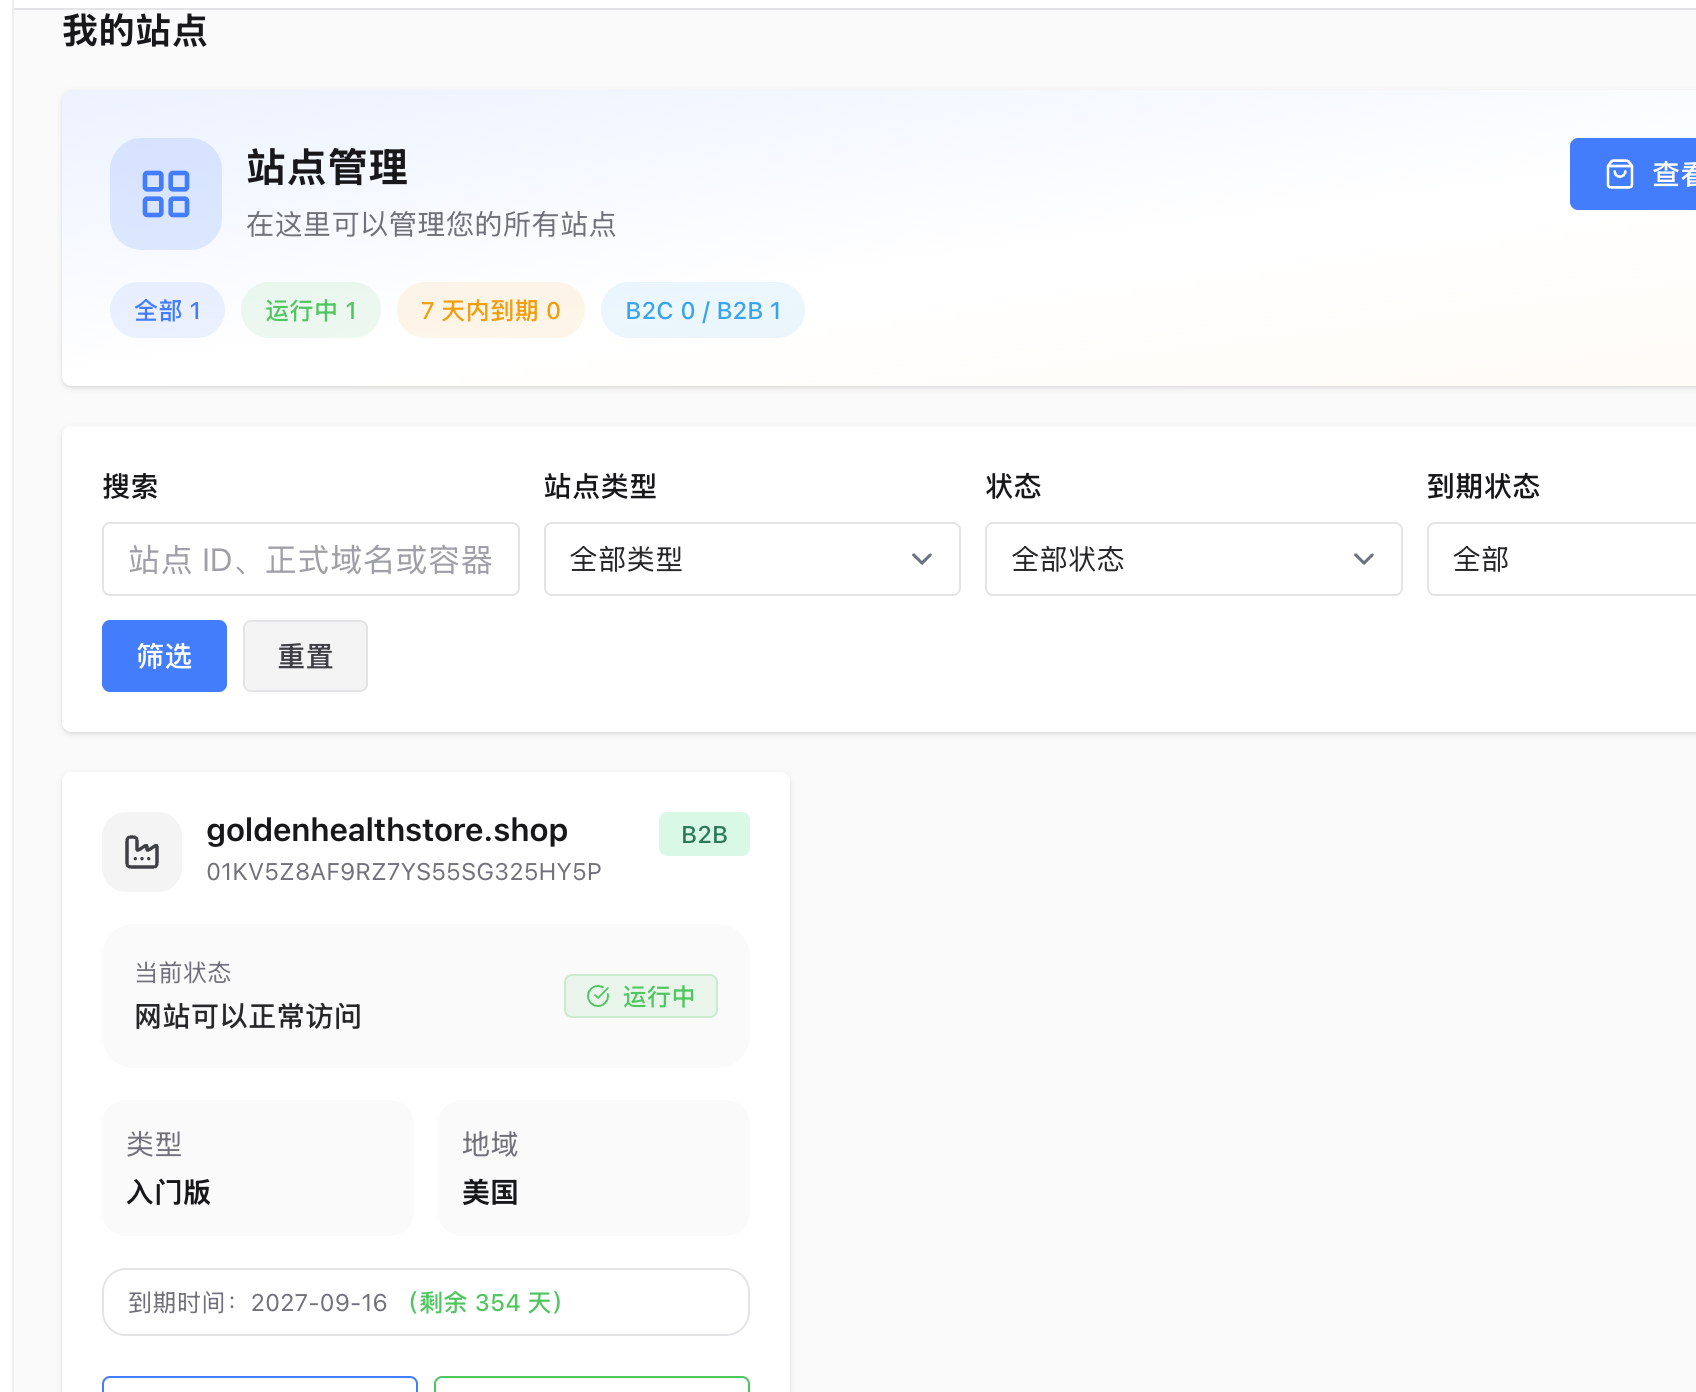Click the 在这里可以管理您的所有站点 subtitle

tap(432, 224)
